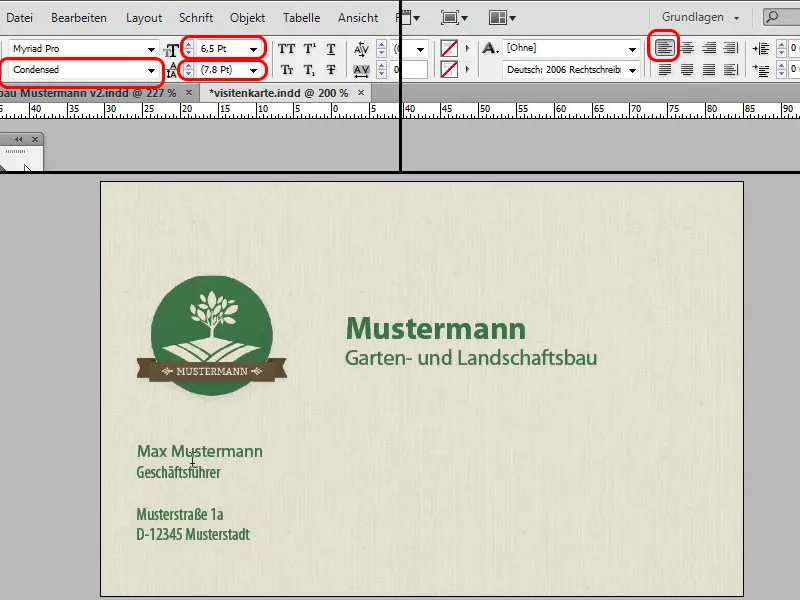
Task: Click the fill color swatch (none)
Action: click(x=449, y=49)
